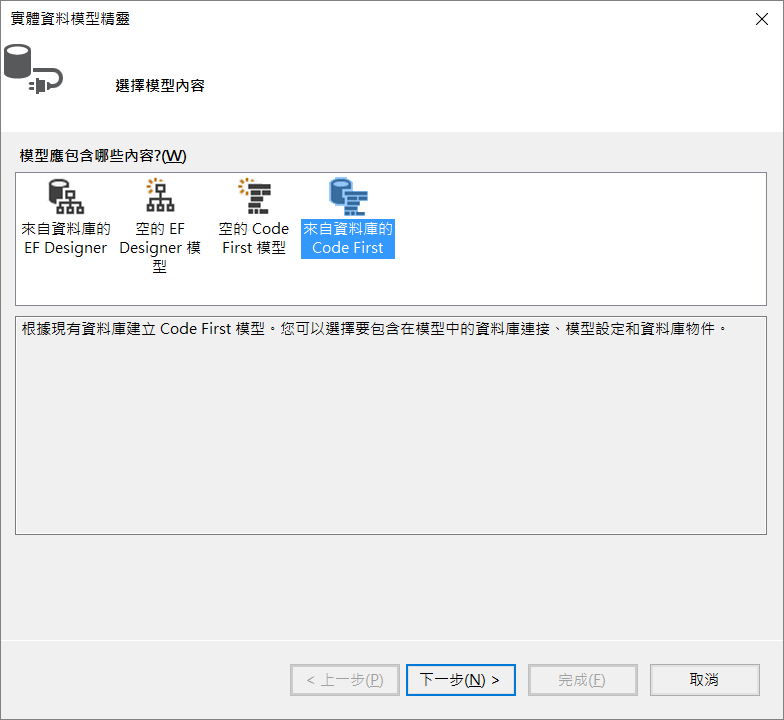The height and width of the screenshot is (720, 784).
Task: Click the disabled 上一步(P) button
Action: [x=345, y=680]
